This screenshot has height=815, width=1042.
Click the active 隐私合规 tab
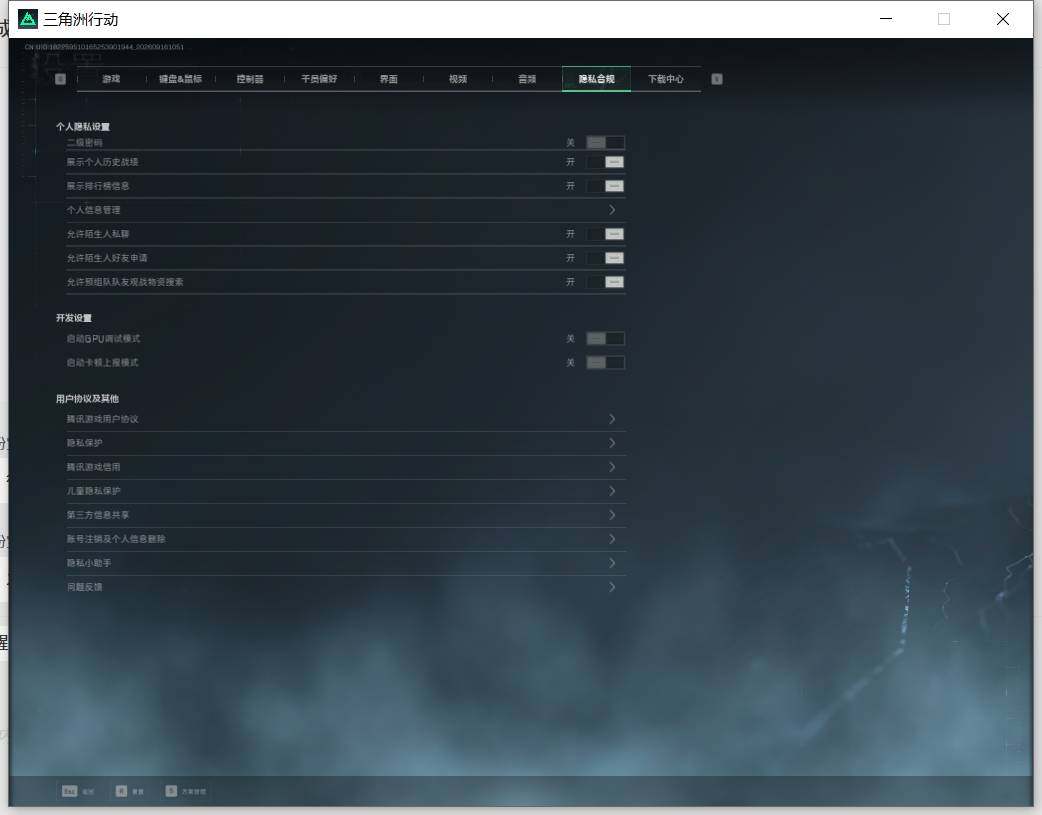[x=596, y=79]
